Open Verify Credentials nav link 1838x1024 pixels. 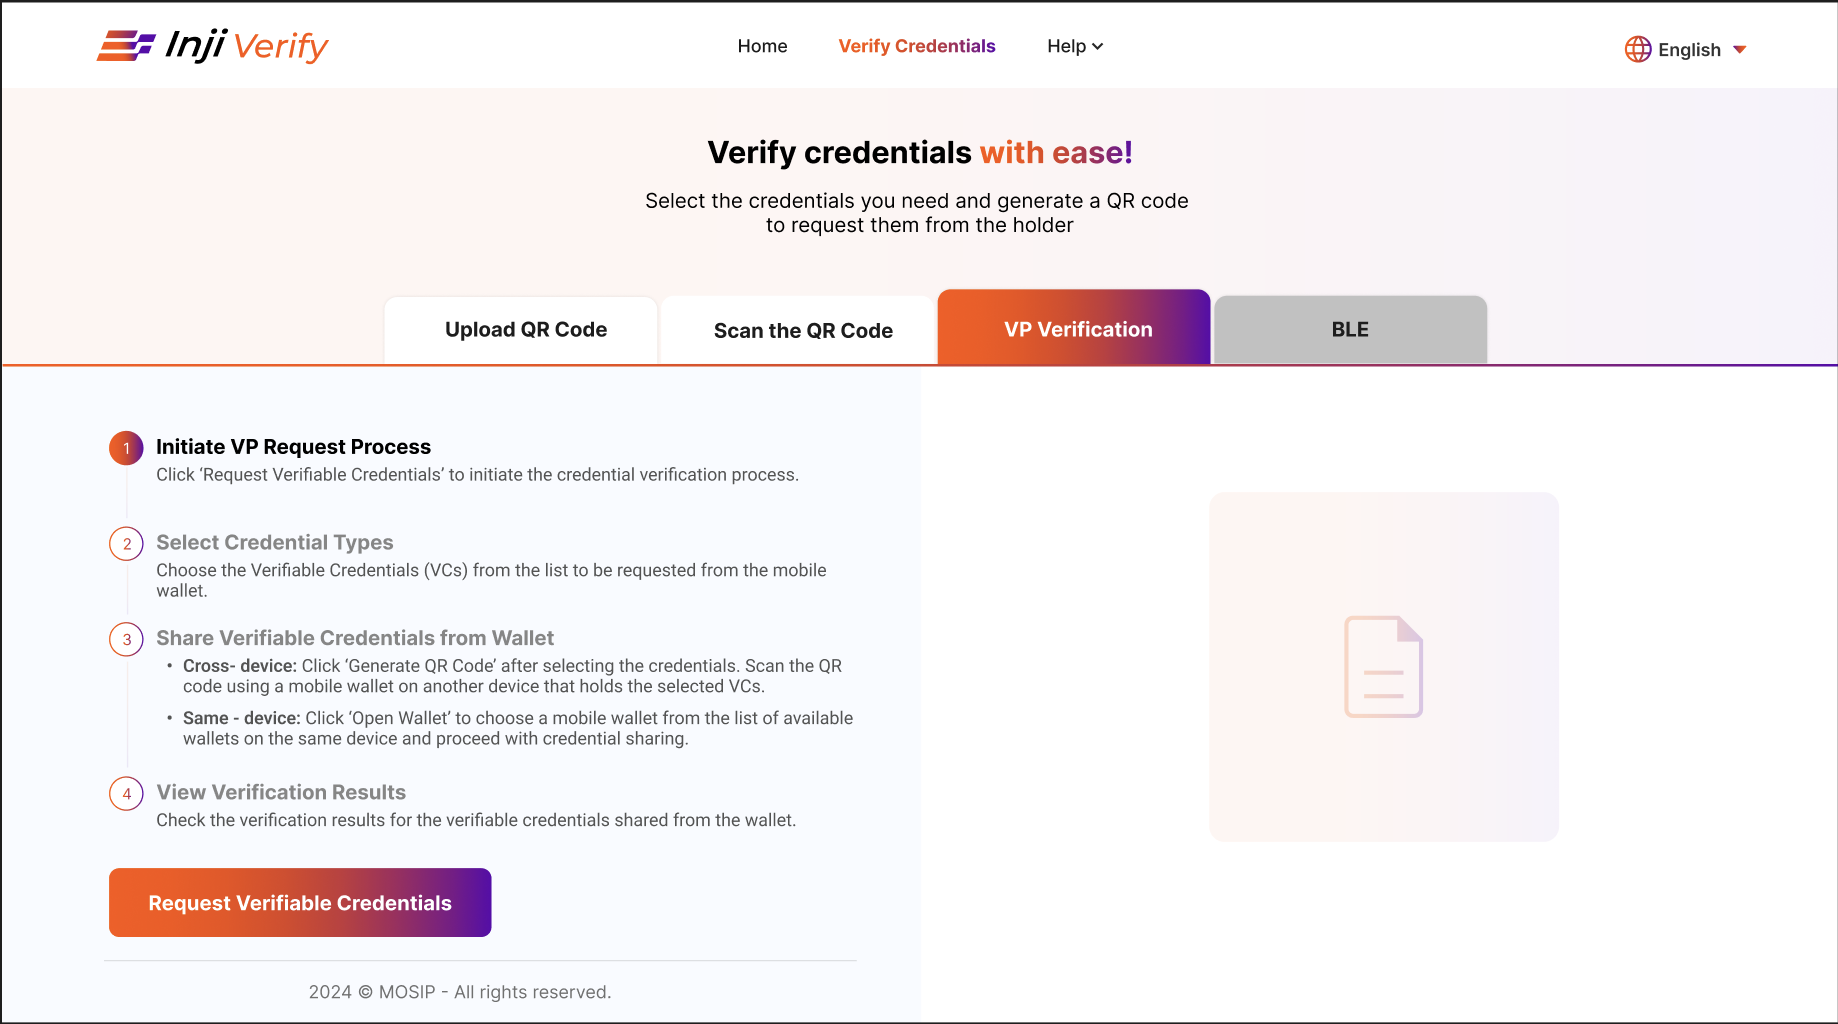pos(916,46)
